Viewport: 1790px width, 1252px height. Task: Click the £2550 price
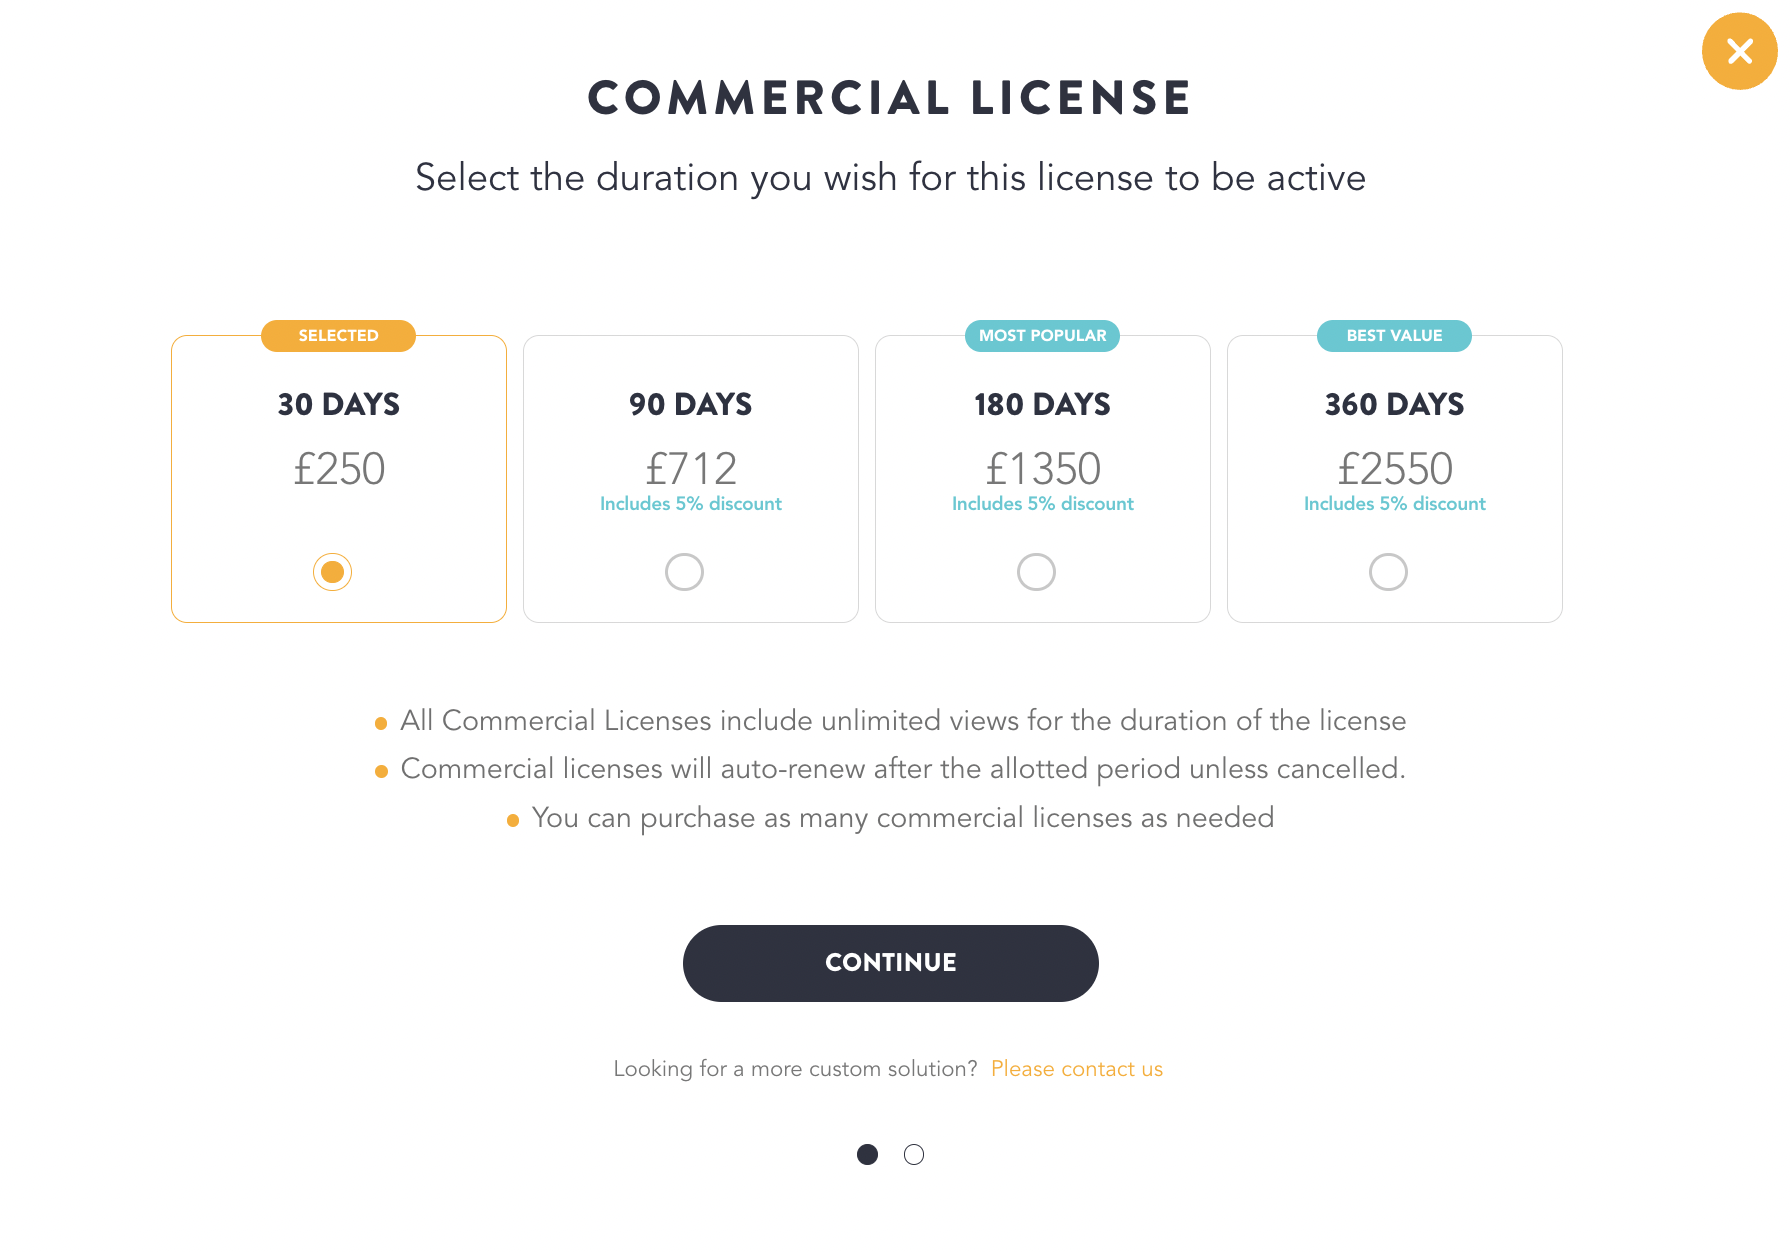coord(1394,469)
